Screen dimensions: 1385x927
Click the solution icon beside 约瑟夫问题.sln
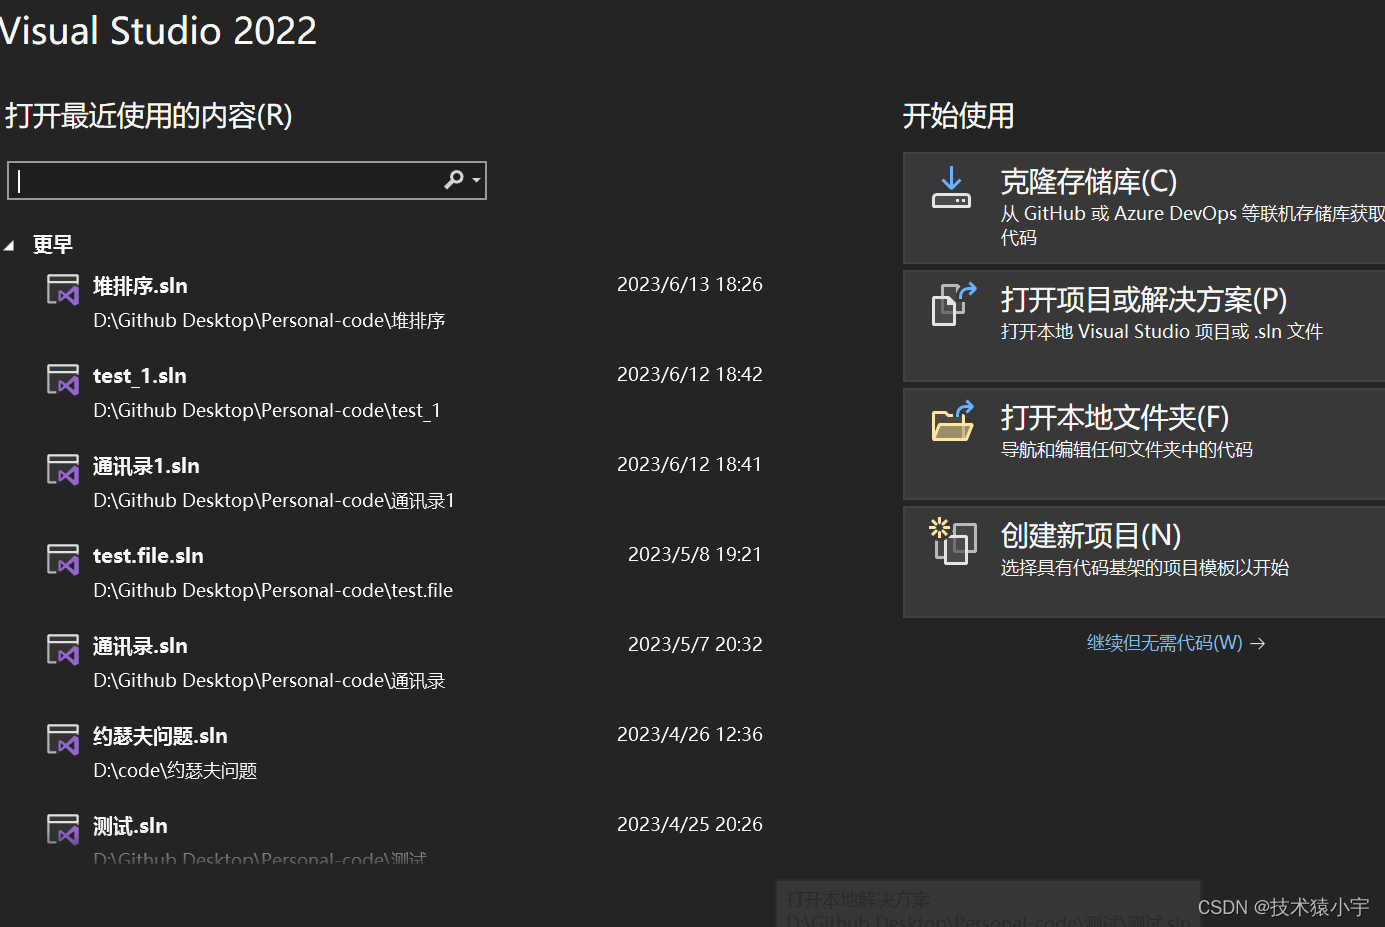click(x=63, y=740)
